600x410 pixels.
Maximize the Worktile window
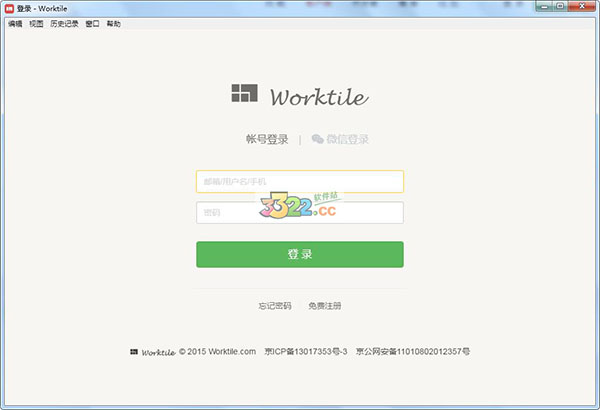tap(561, 6)
